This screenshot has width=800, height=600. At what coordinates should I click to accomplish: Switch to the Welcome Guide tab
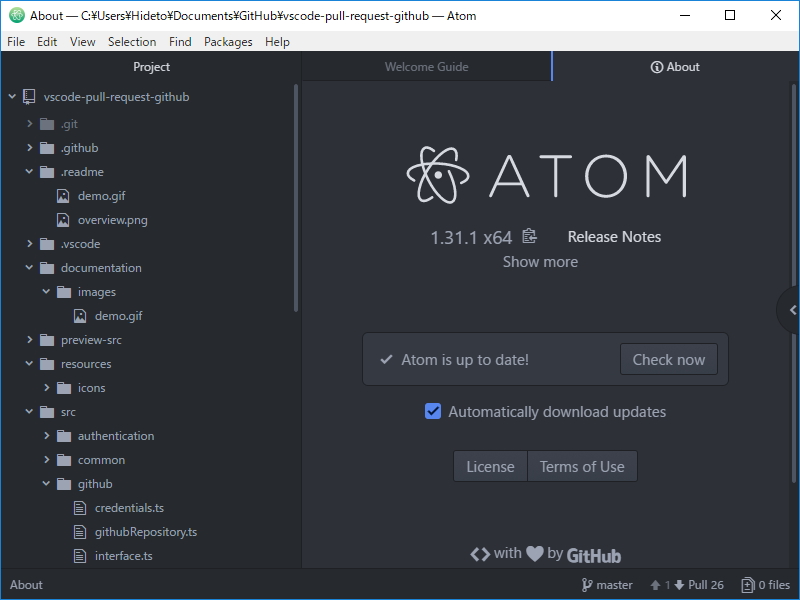coord(427,67)
